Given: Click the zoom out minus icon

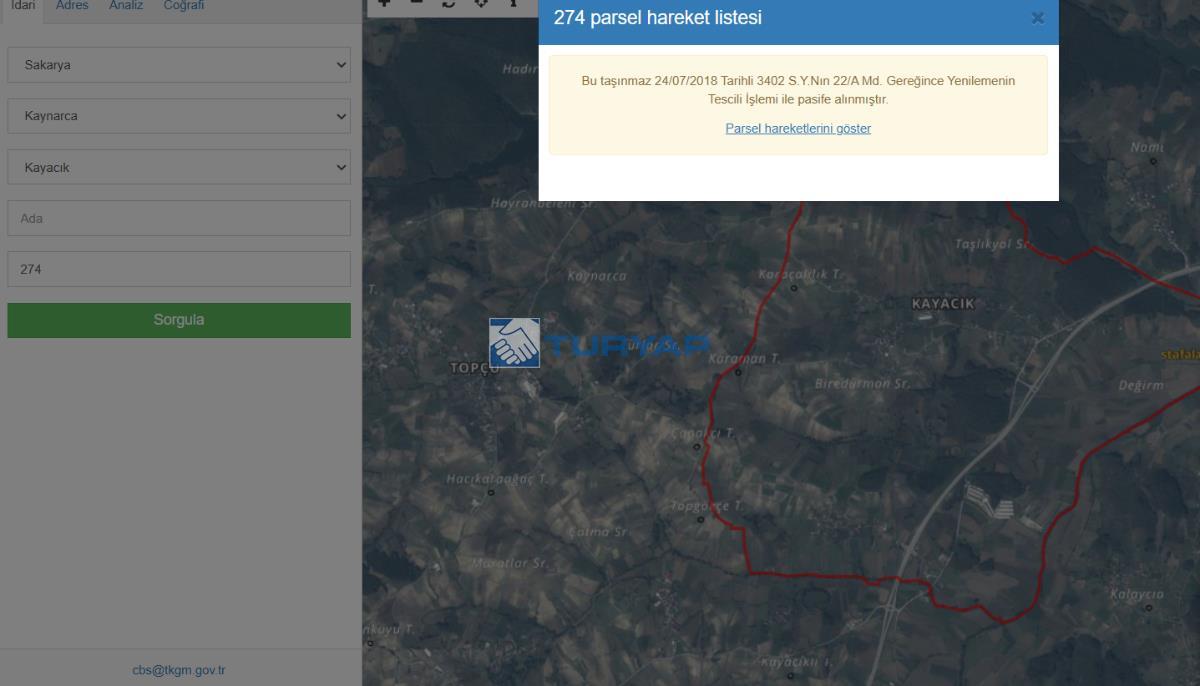Looking at the screenshot, I should pyautogui.click(x=417, y=3).
